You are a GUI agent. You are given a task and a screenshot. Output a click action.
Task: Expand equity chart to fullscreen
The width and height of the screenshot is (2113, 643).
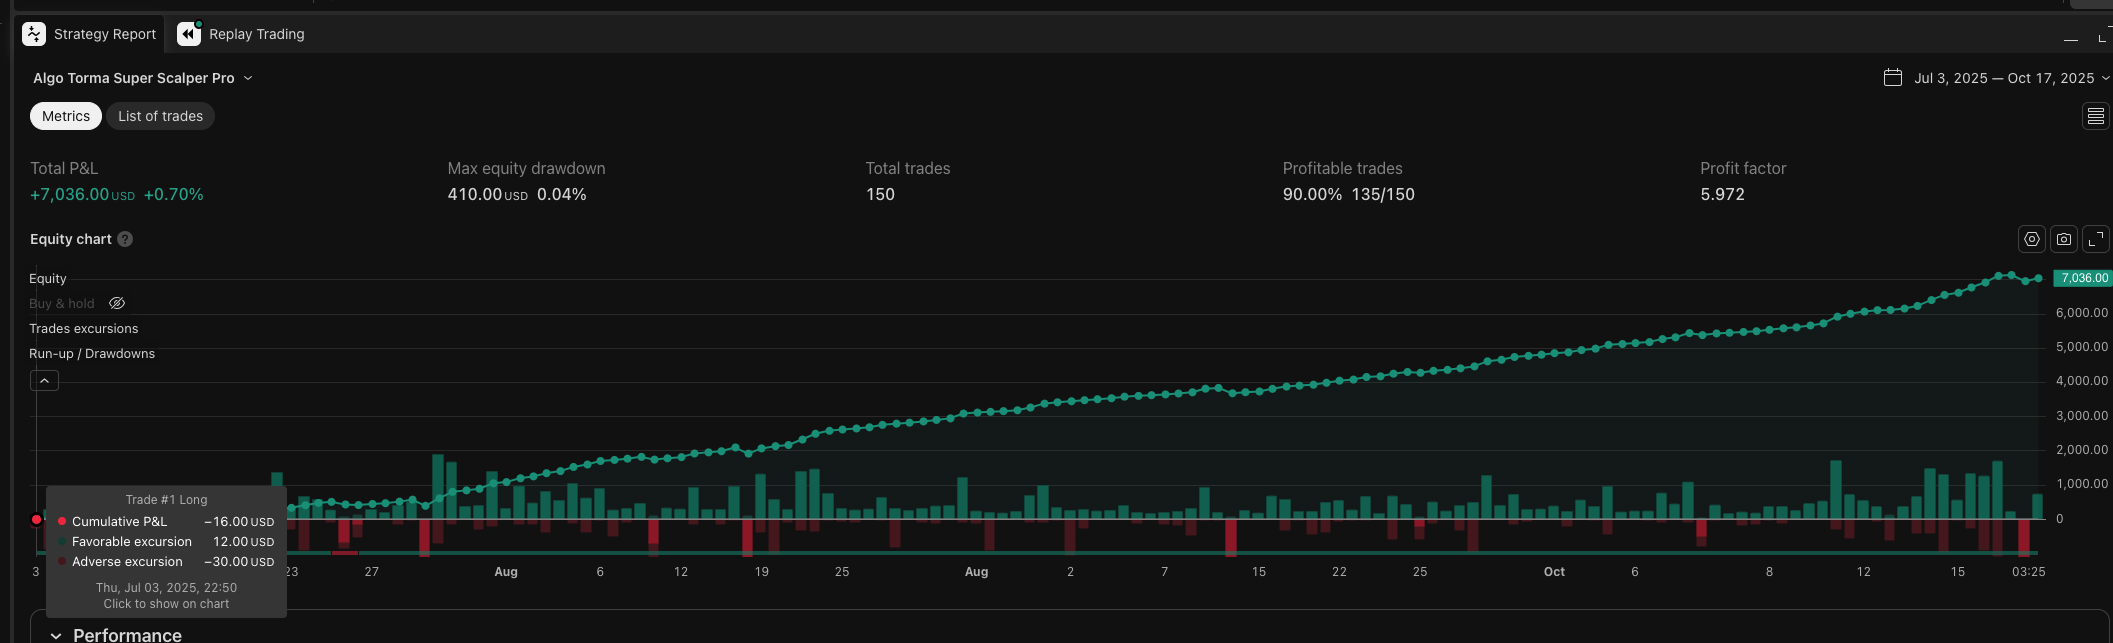tap(2095, 239)
